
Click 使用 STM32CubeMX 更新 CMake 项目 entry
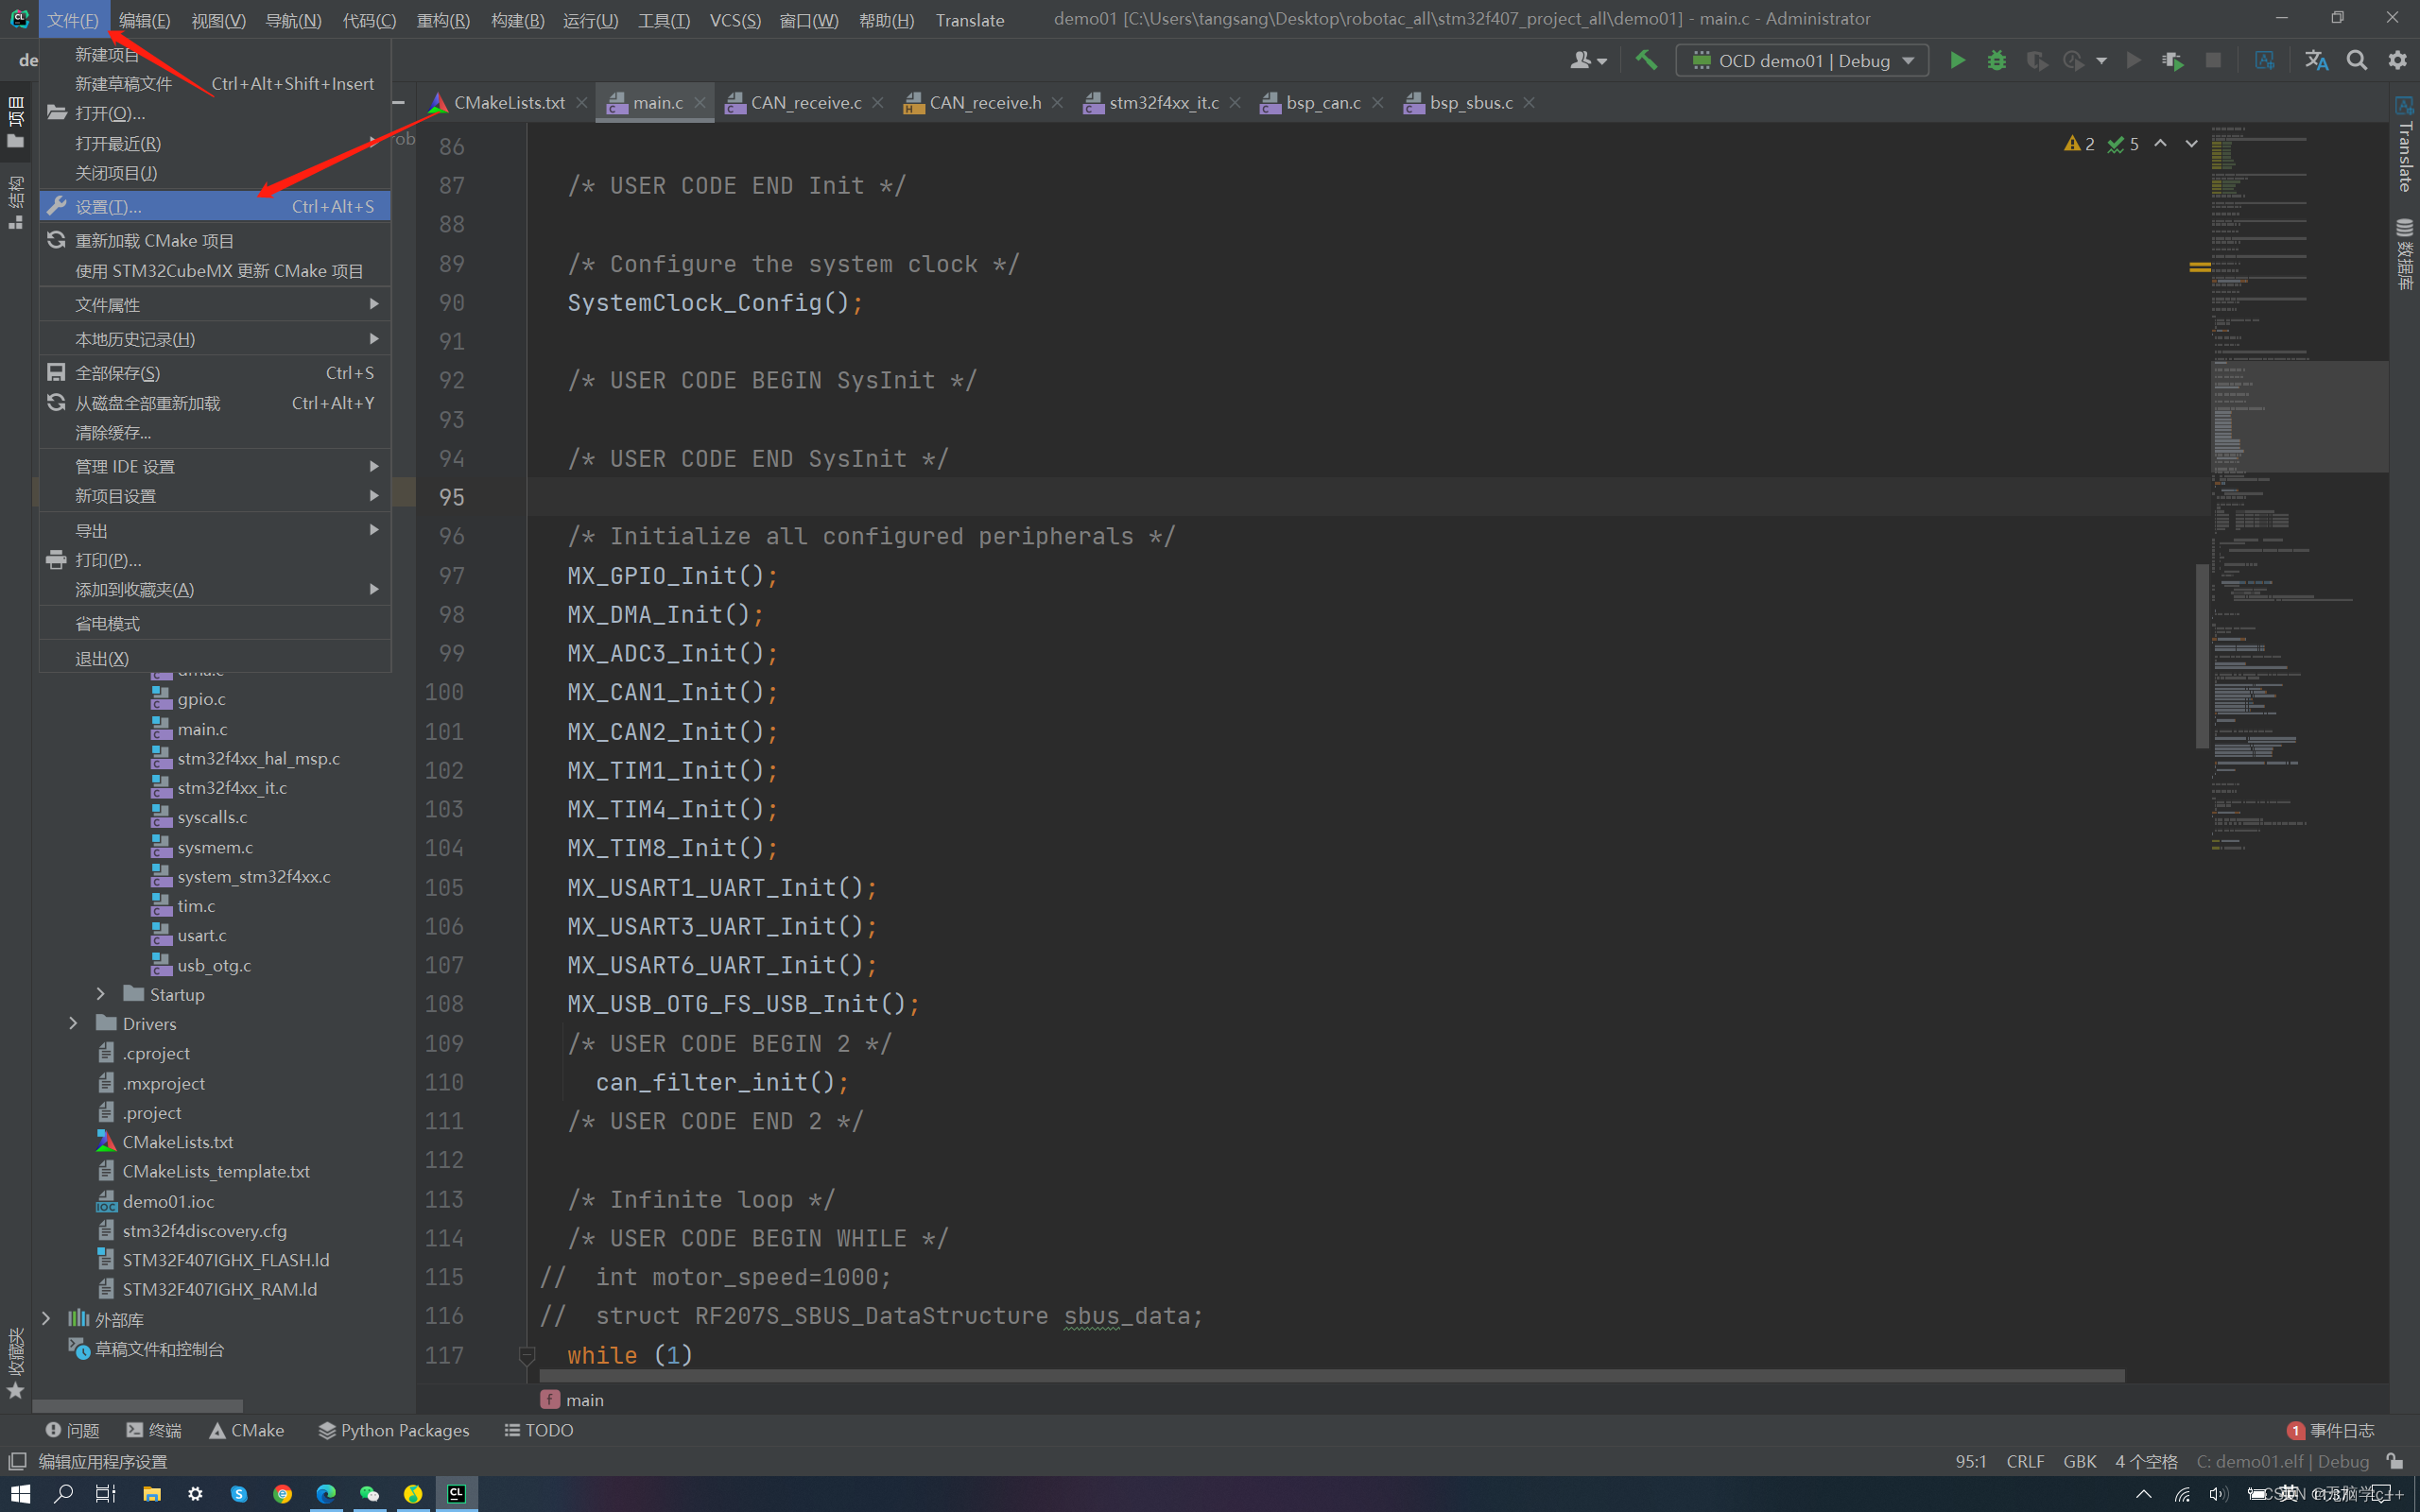[x=215, y=271]
